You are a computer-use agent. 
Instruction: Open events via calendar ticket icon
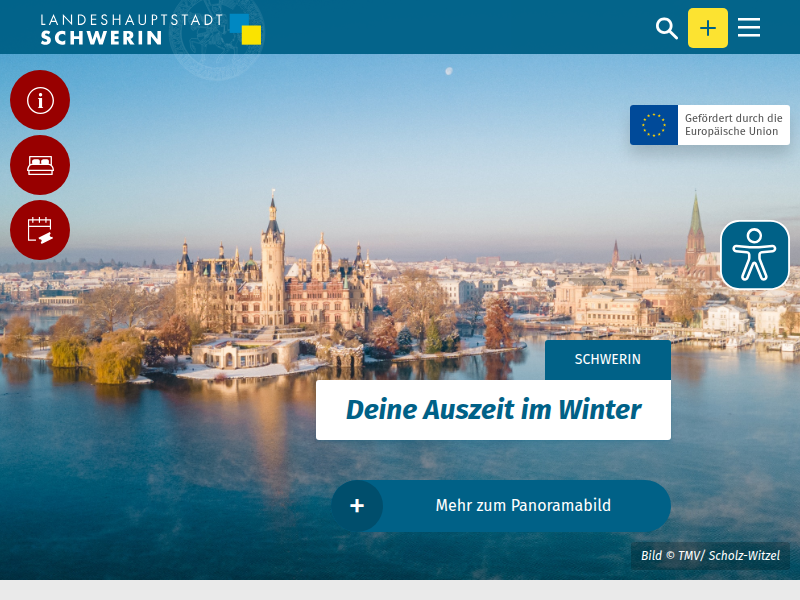point(40,230)
